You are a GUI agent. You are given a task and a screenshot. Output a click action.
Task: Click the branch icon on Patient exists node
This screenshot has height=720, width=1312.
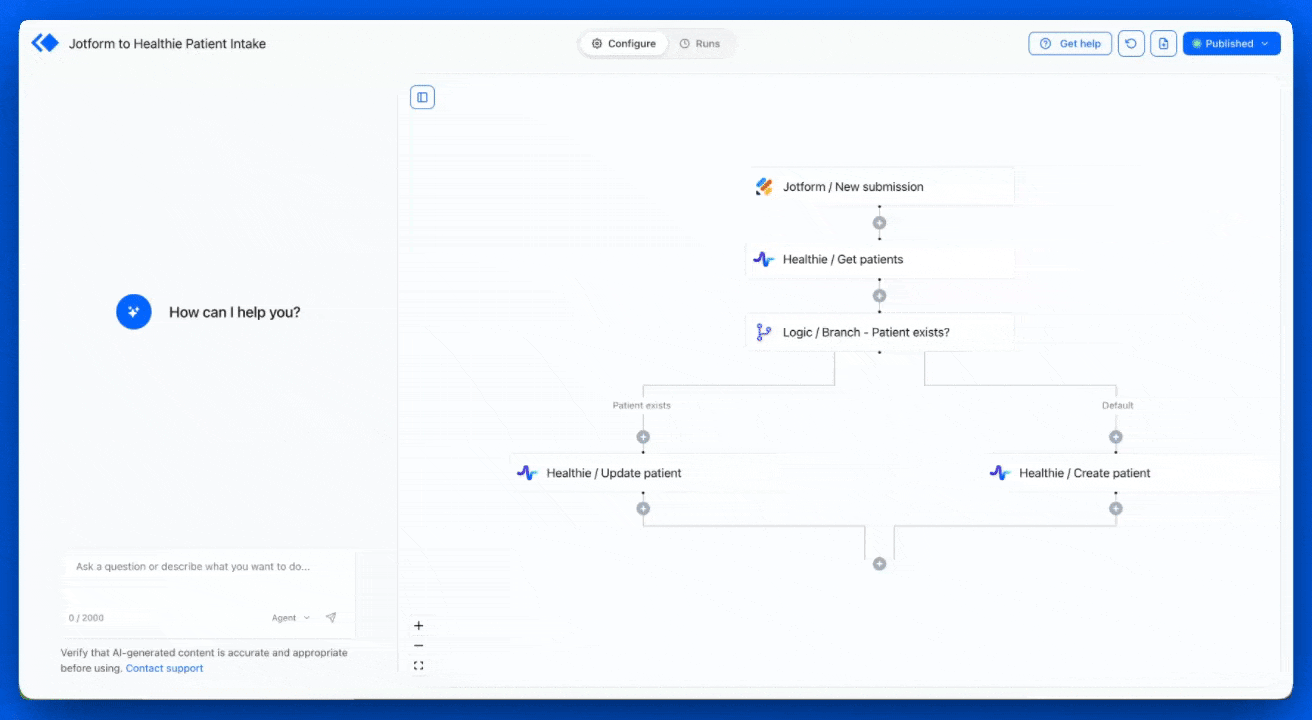coord(764,332)
